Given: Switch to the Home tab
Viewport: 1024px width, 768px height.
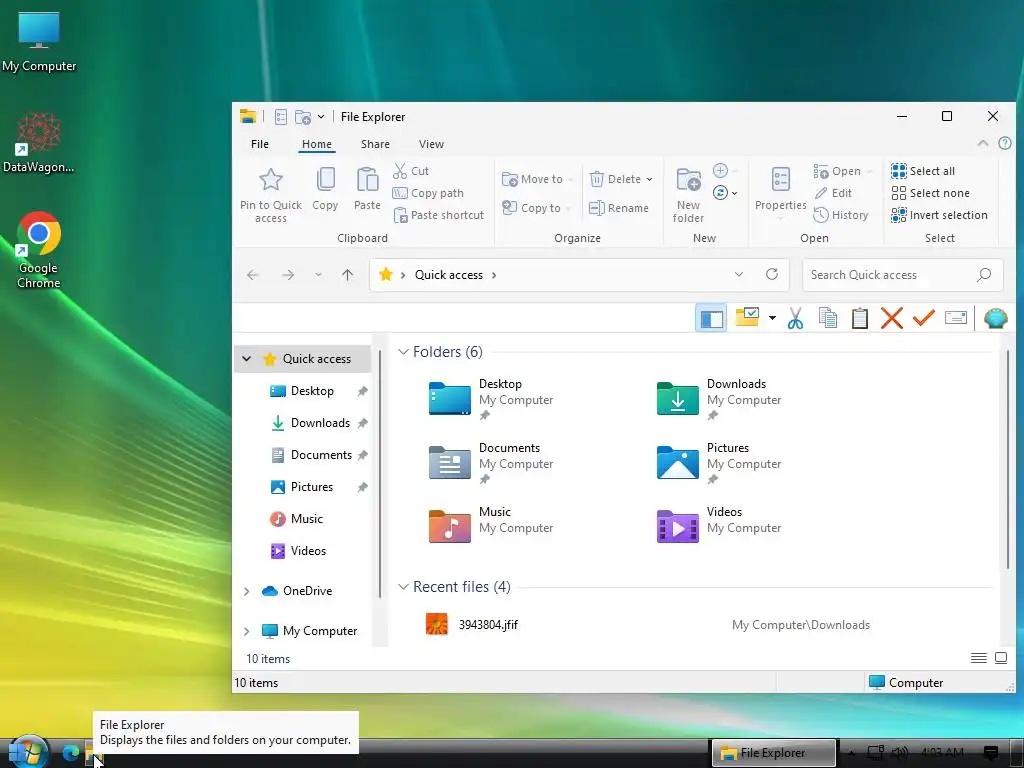Looking at the screenshot, I should pyautogui.click(x=317, y=144).
